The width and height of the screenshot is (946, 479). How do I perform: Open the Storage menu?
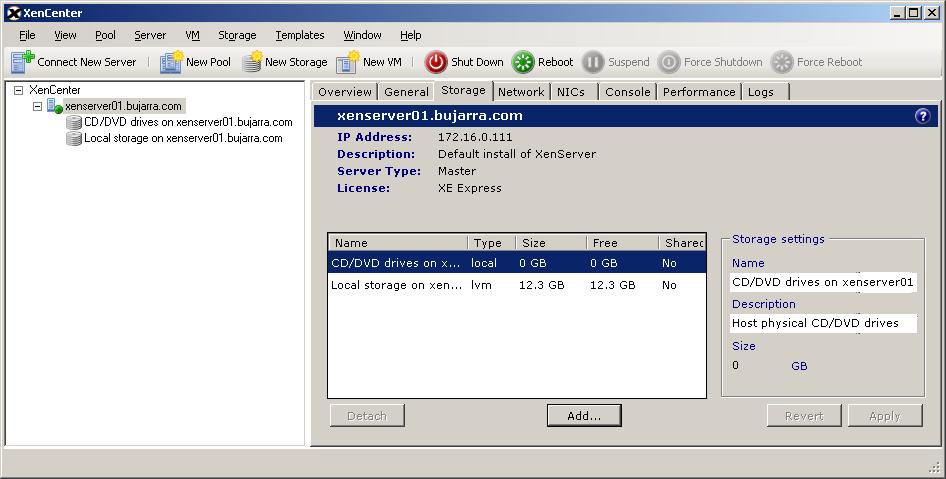coord(237,35)
